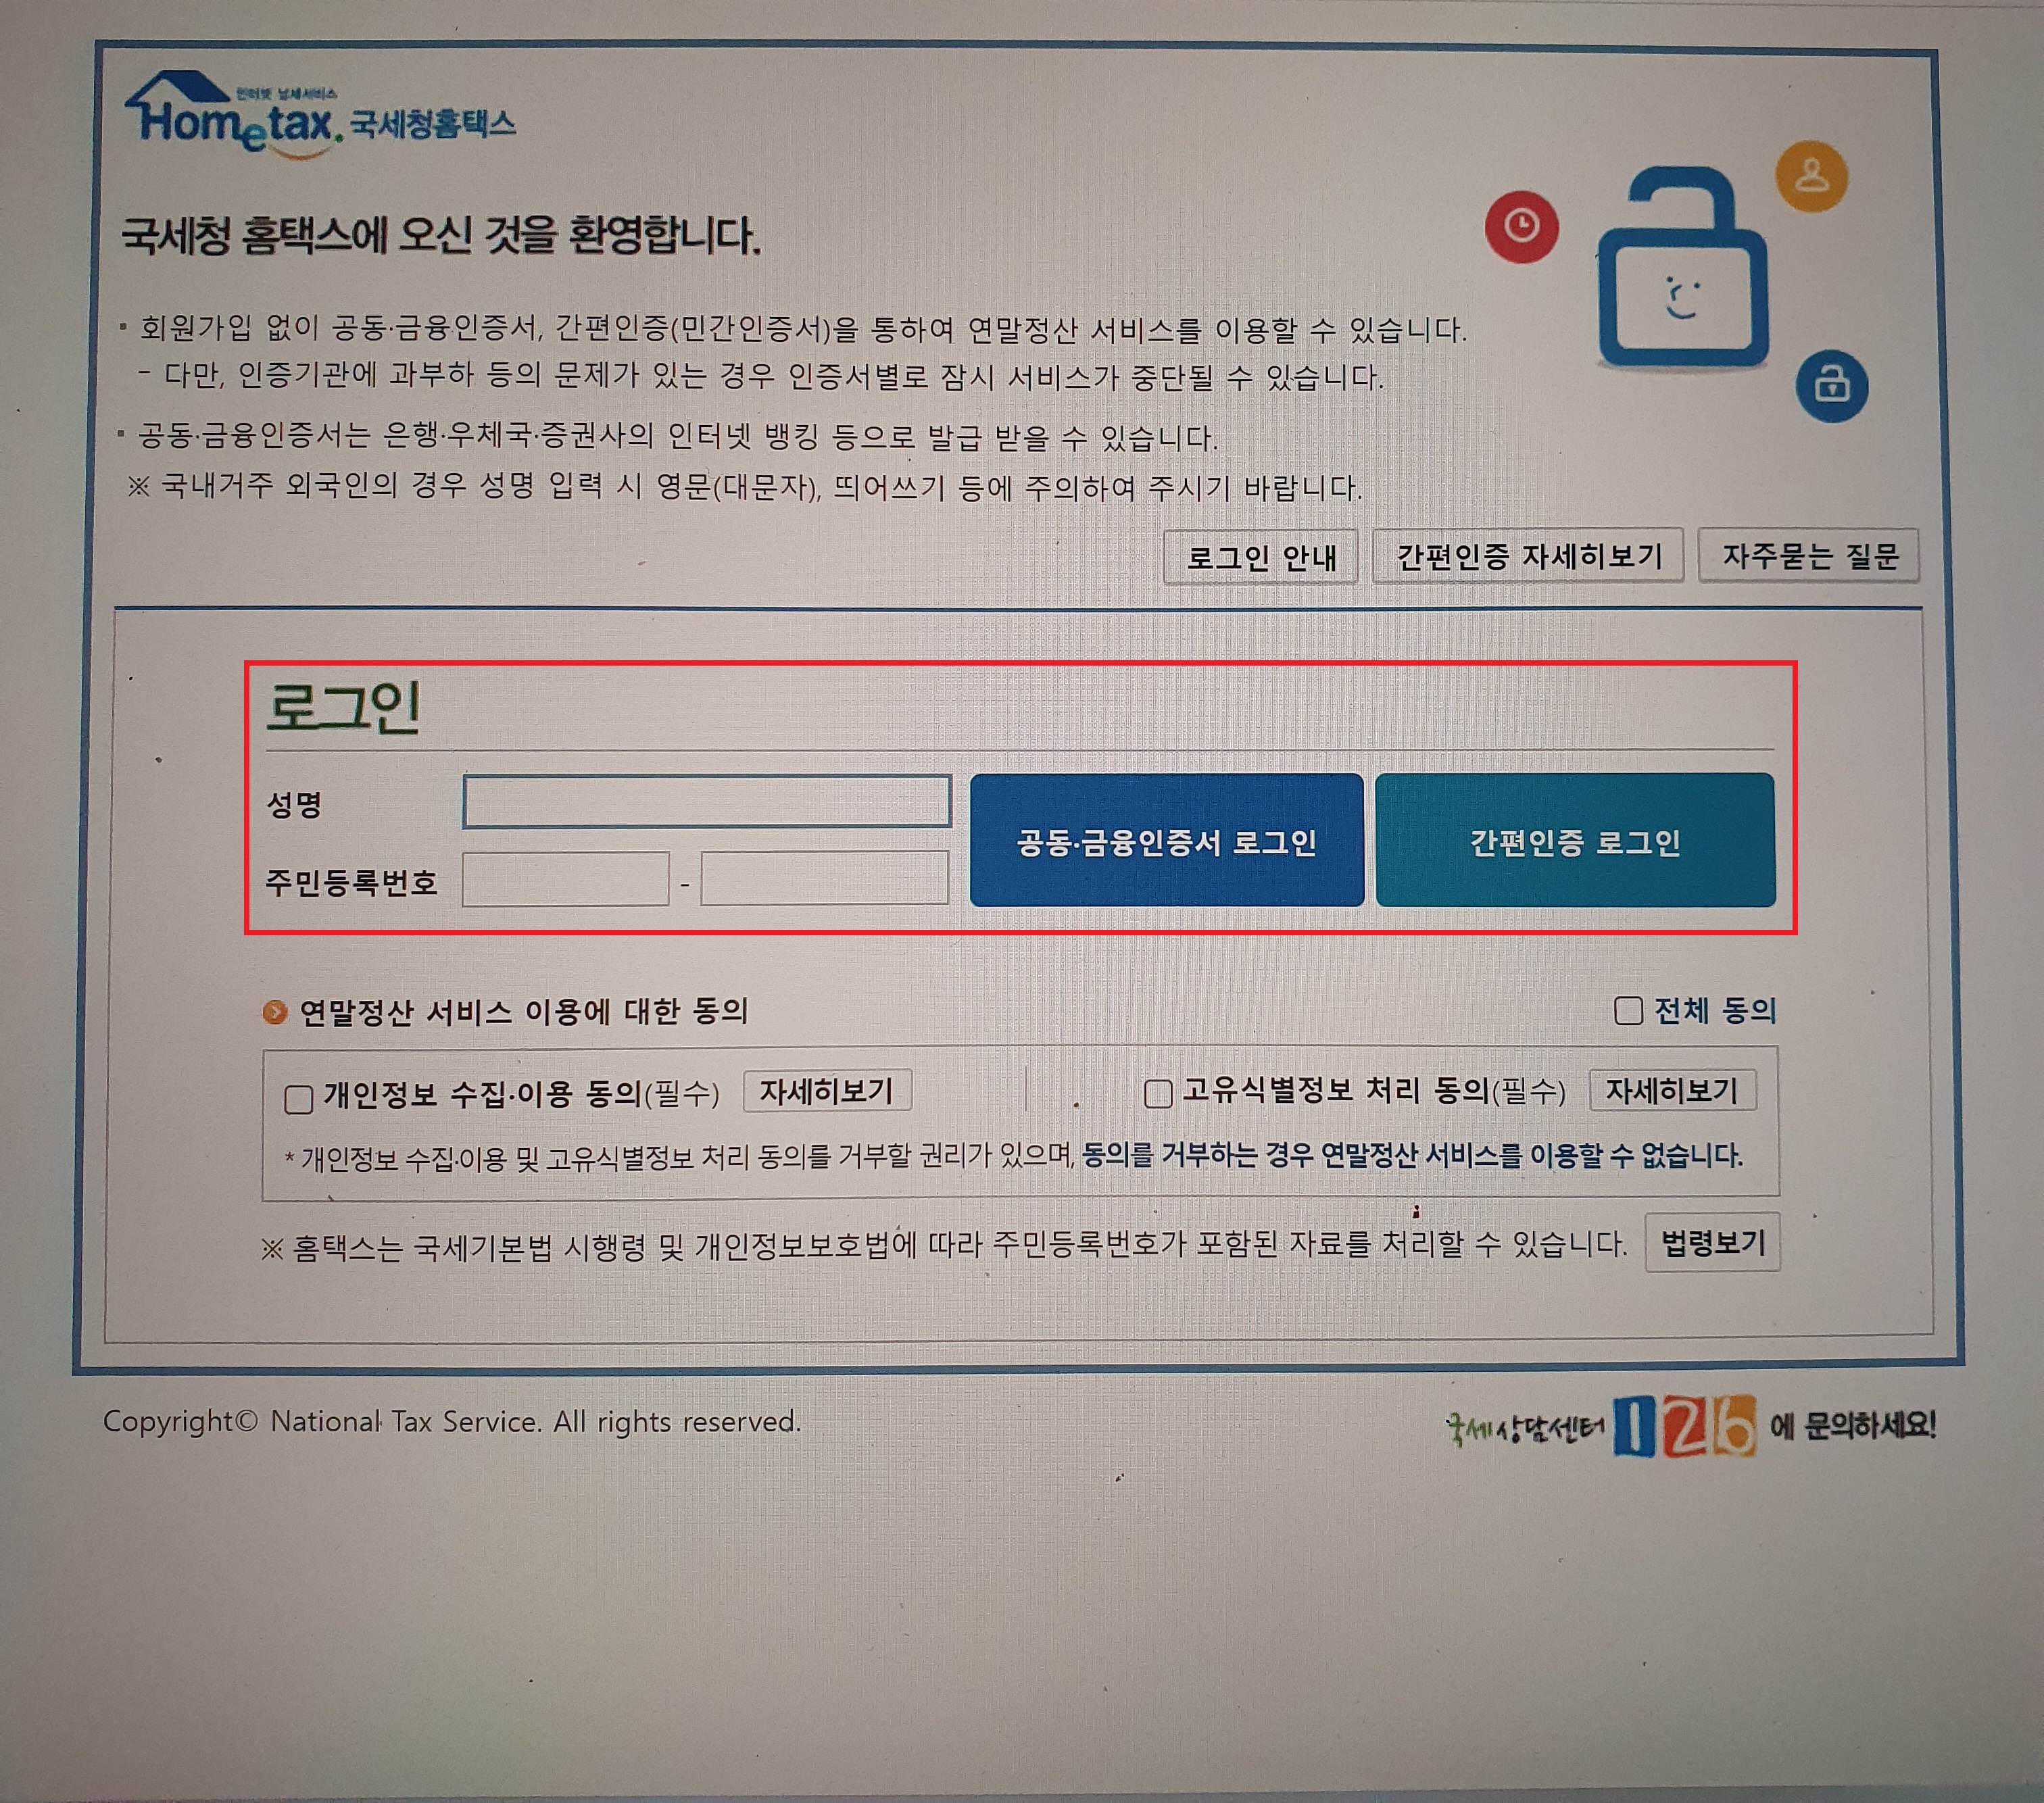The height and width of the screenshot is (1803, 2044).
Task: Click the 로그인 heading text
Action: pyautogui.click(x=343, y=707)
